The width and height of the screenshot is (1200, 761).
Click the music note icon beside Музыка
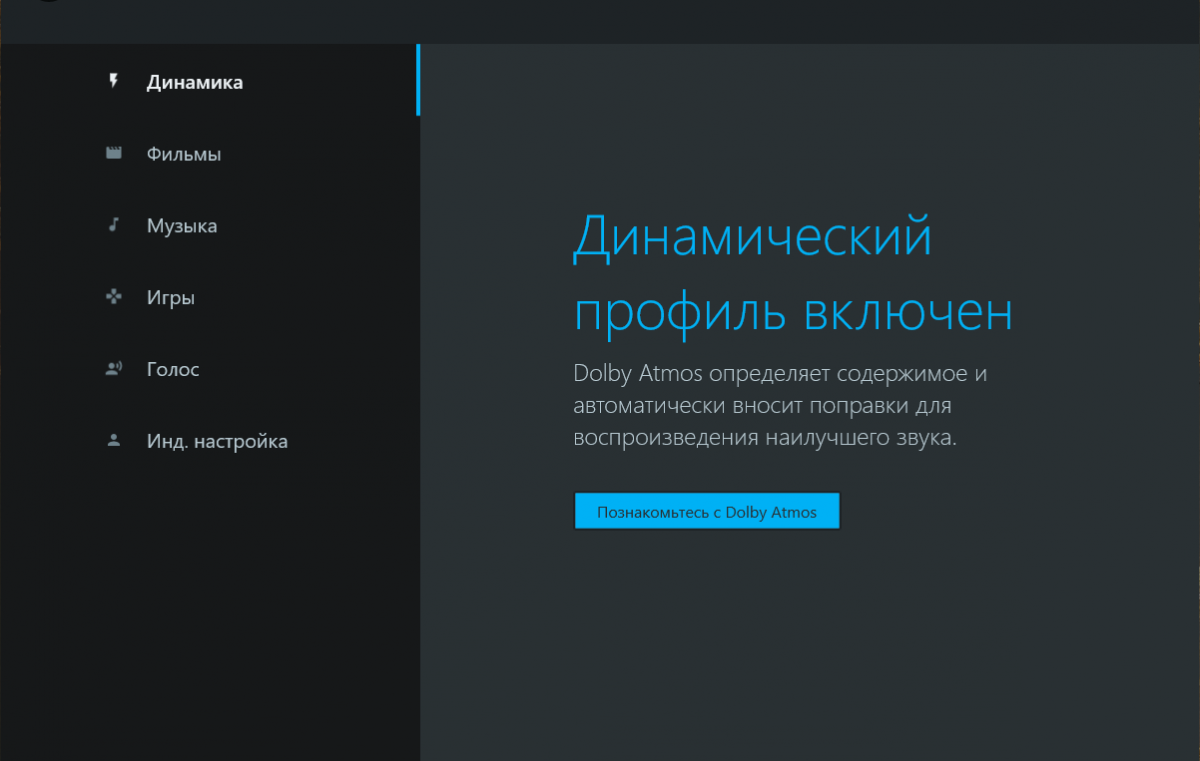(x=113, y=224)
